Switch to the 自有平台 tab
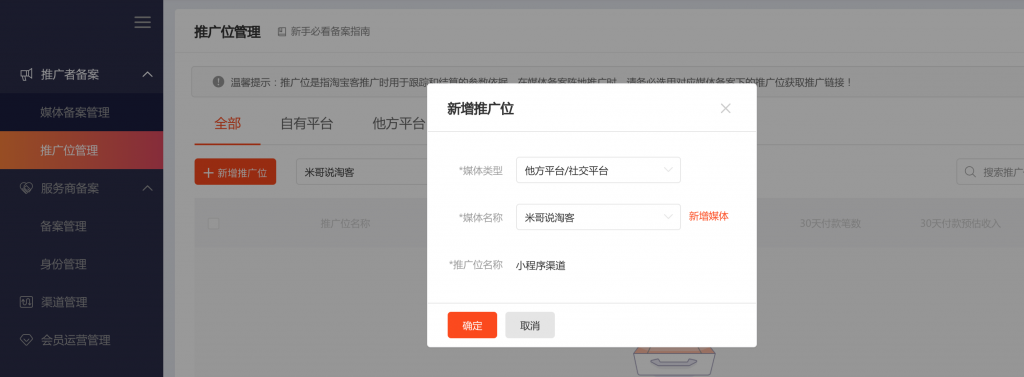The height and width of the screenshot is (377, 1024). tap(306, 123)
